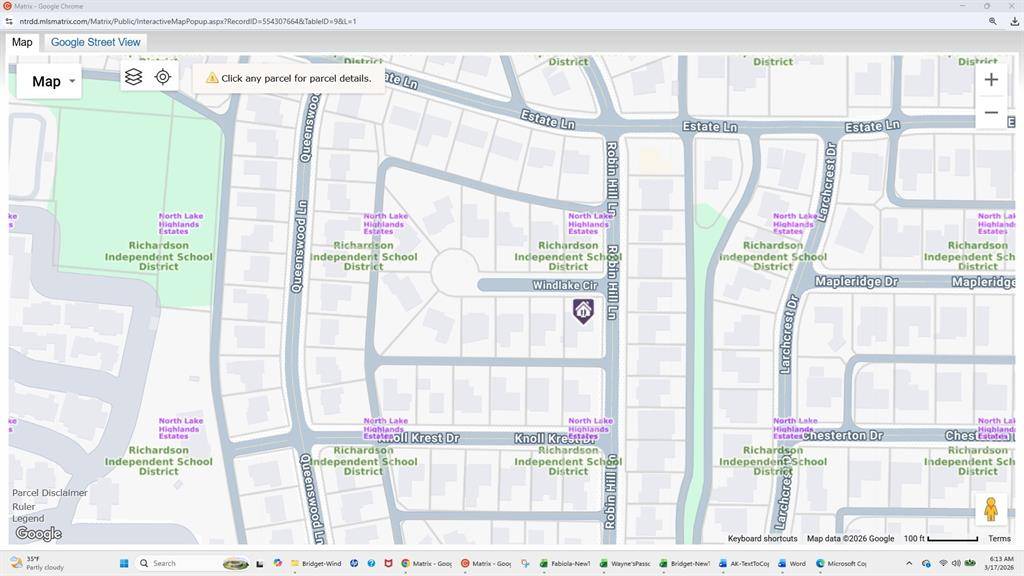Image resolution: width=1024 pixels, height=576 pixels.
Task: Select the purple home marker on Windlake Cir
Action: pos(583,311)
